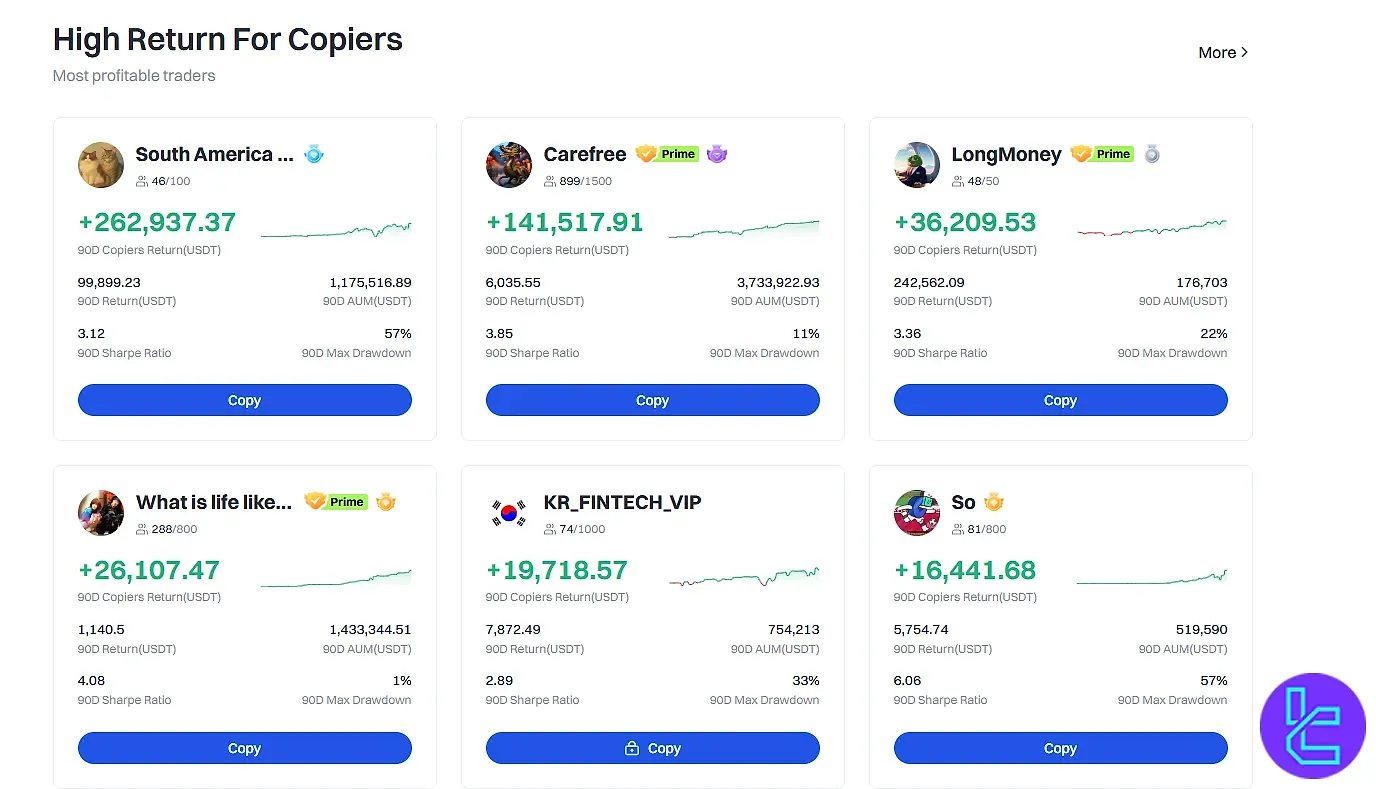The image size is (1376, 789).
Task: Click Carefree trader's profile avatar
Action: coord(509,165)
